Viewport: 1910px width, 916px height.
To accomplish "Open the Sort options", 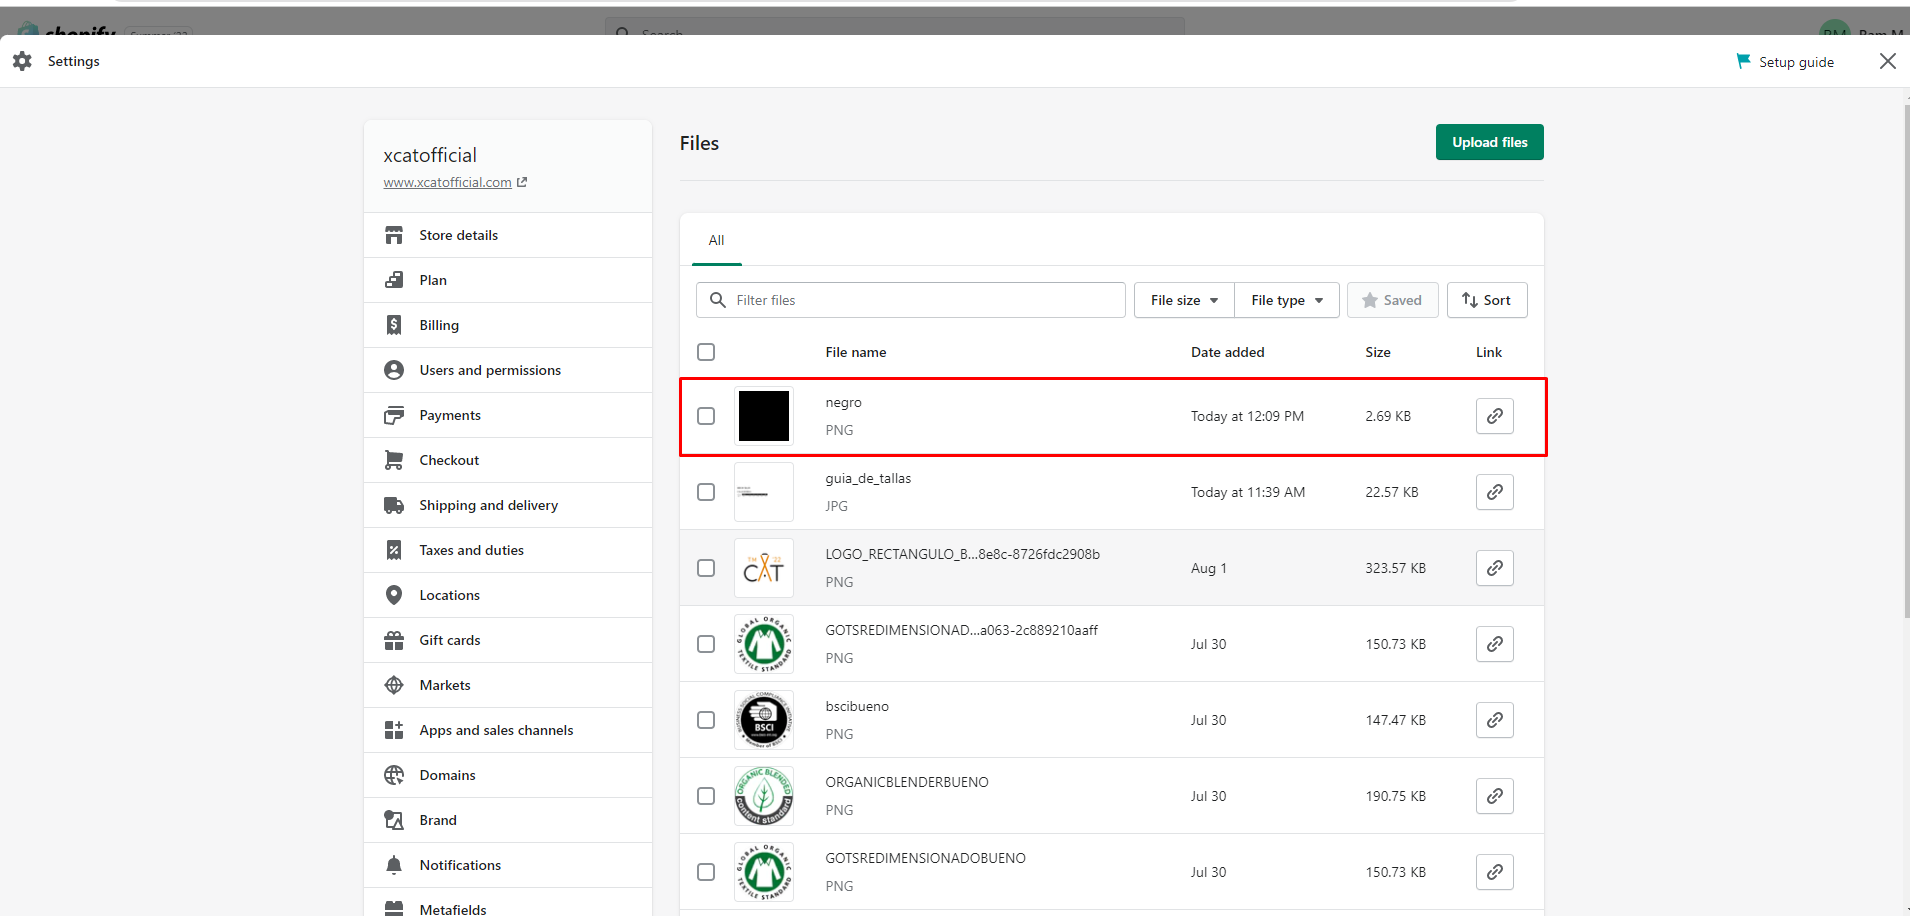I will [1486, 300].
